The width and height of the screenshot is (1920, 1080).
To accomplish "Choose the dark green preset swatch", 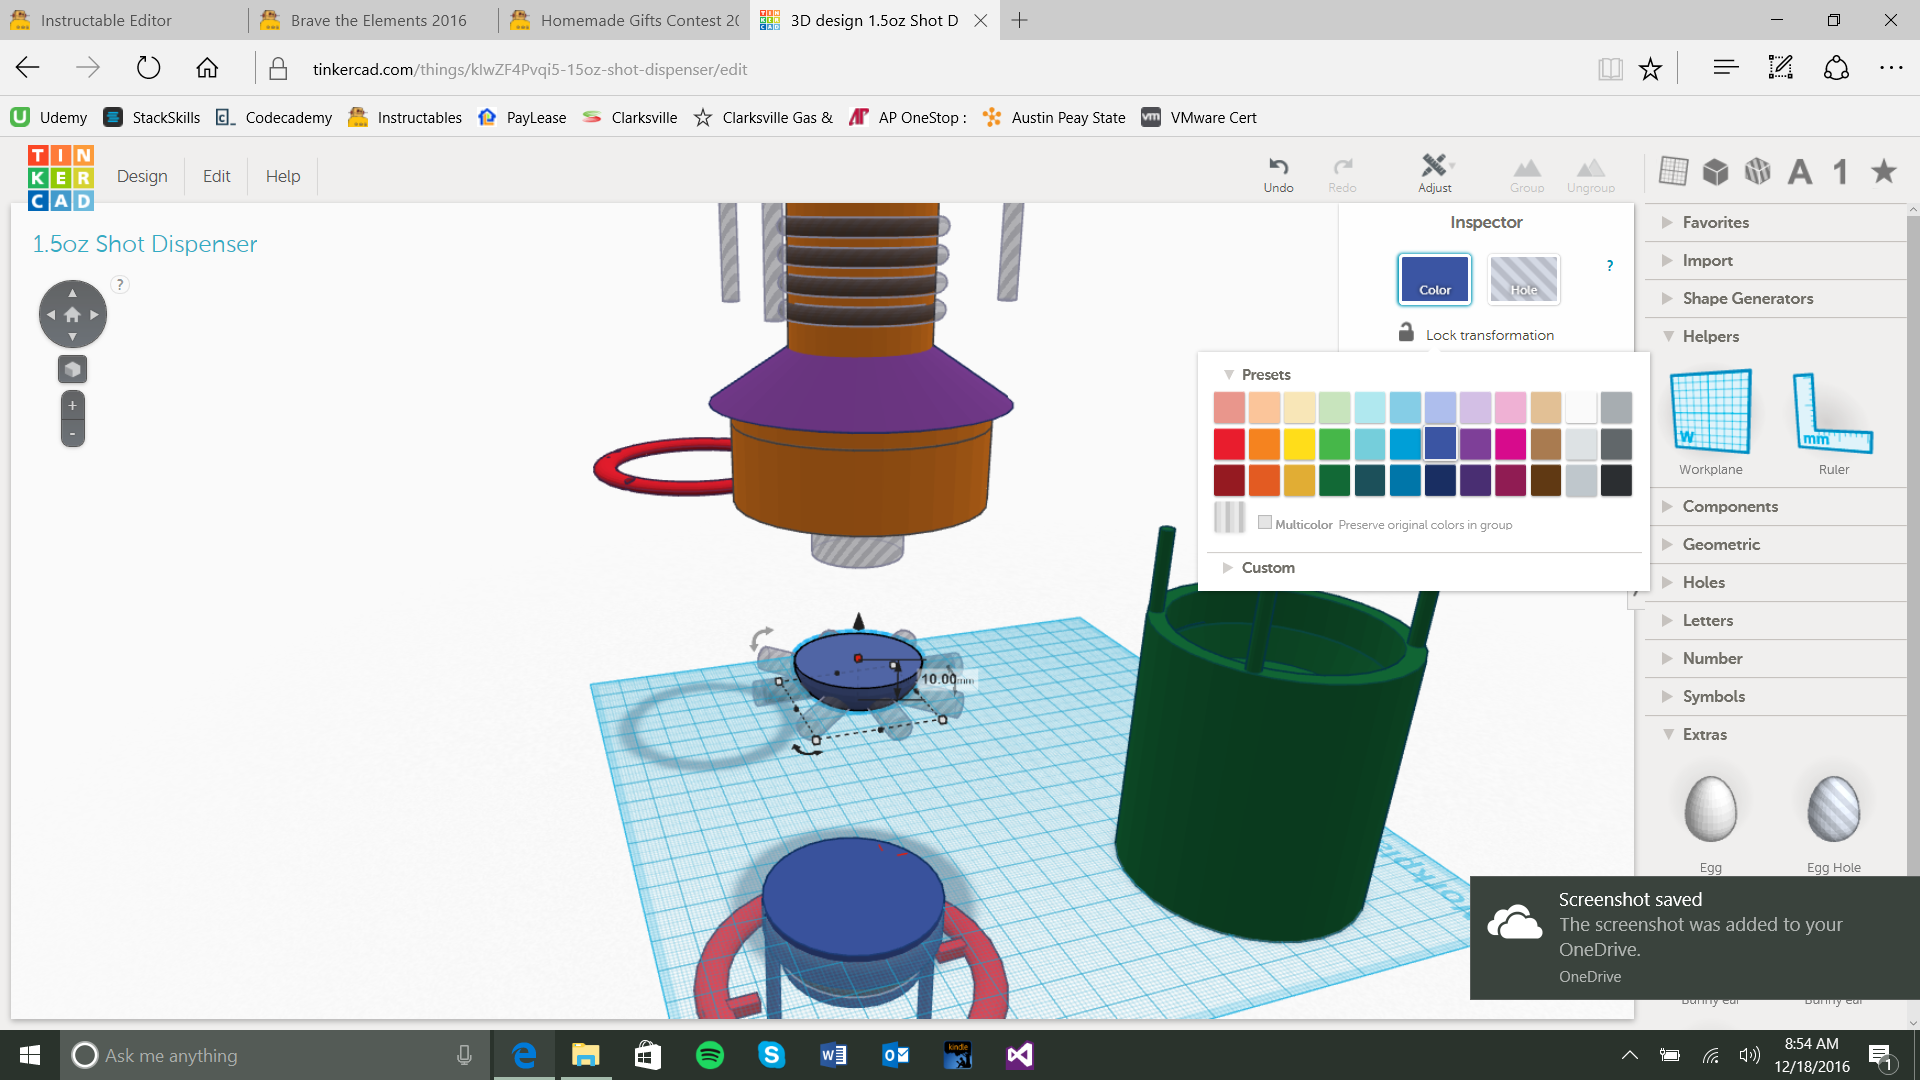I will click(x=1334, y=480).
